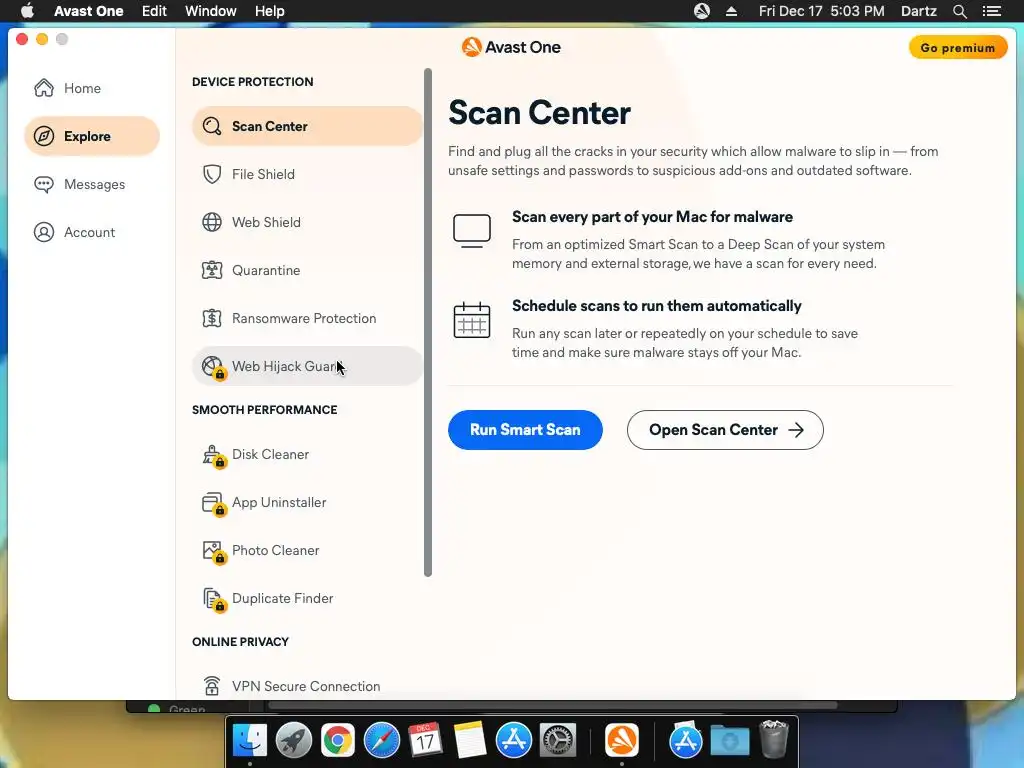1024x768 pixels.
Task: Click the Quarantine biohazard icon
Action: pos(212,270)
